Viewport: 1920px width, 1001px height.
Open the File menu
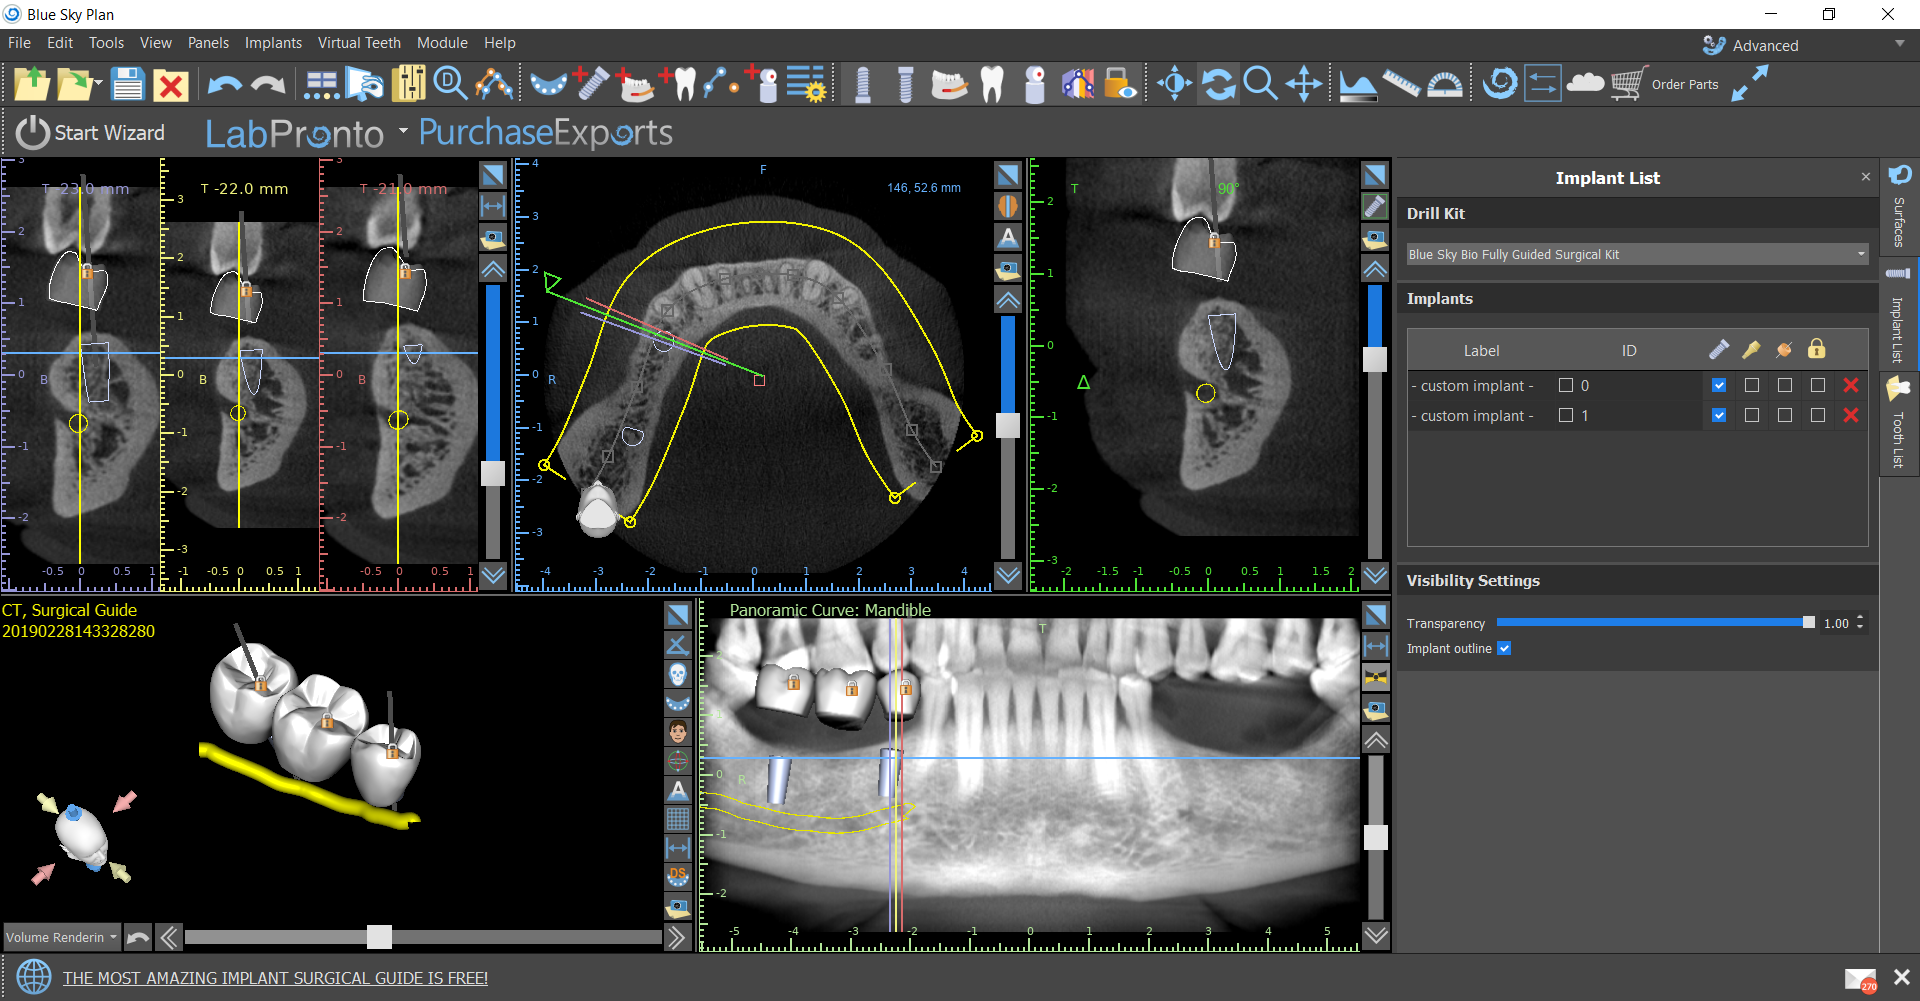tap(19, 43)
